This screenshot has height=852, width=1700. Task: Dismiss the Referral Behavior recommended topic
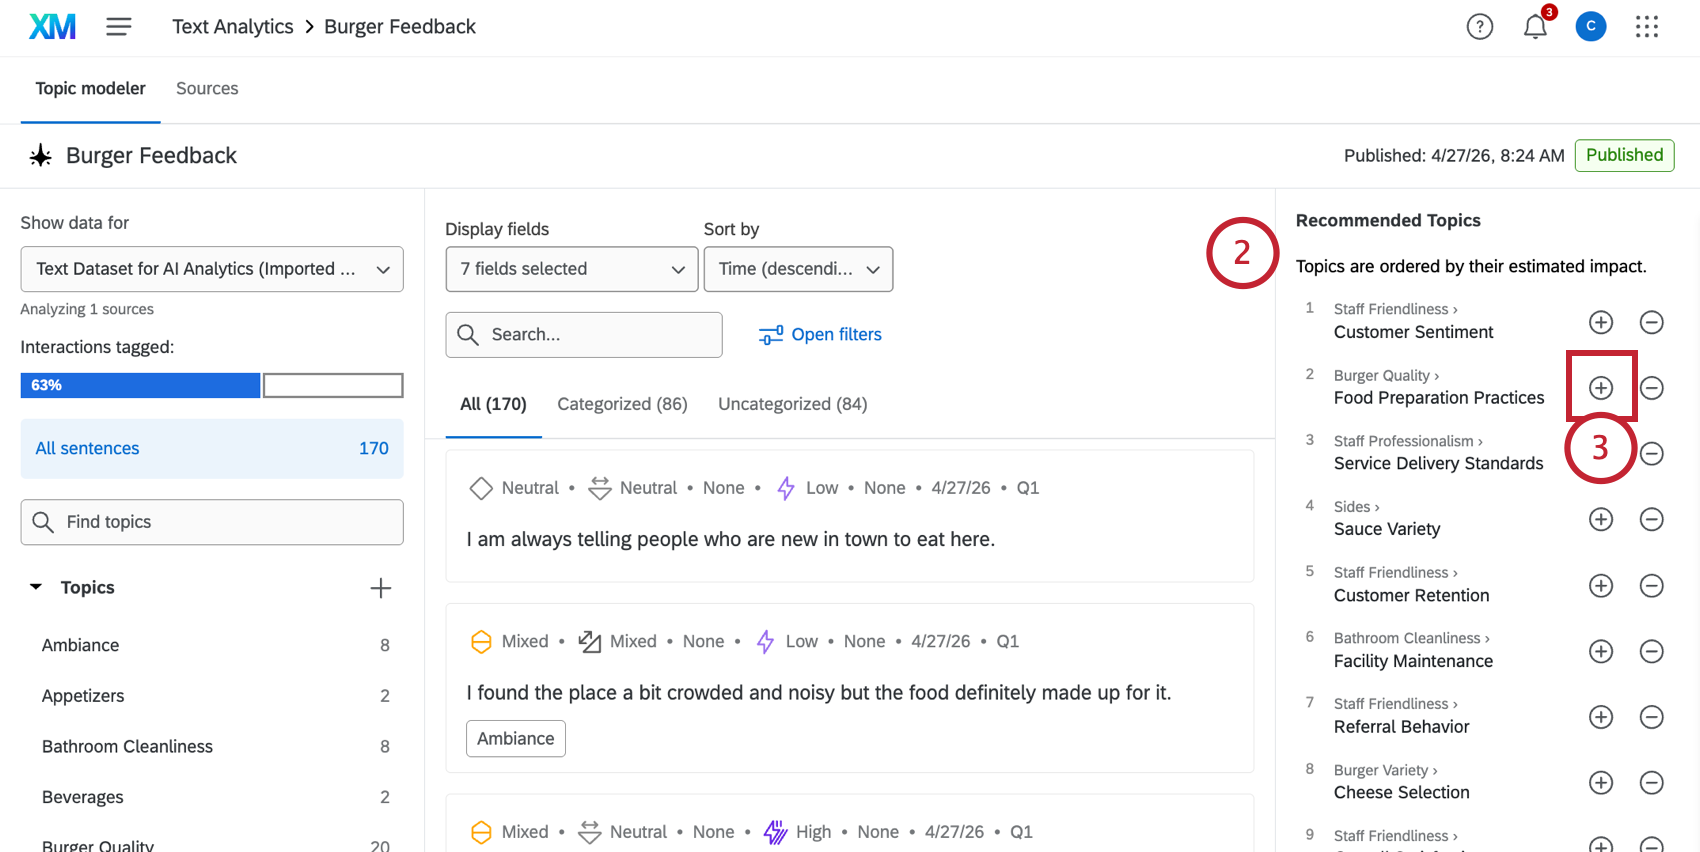coord(1652,717)
